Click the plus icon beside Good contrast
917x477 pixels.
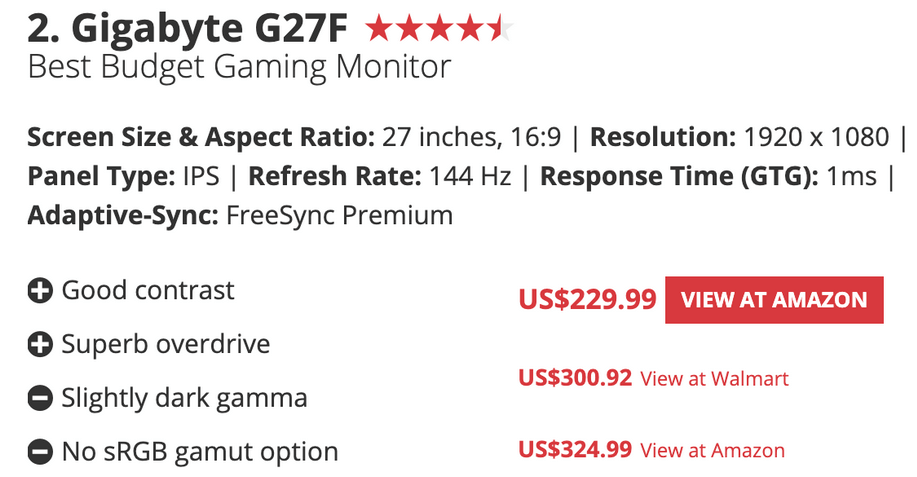(x=40, y=290)
